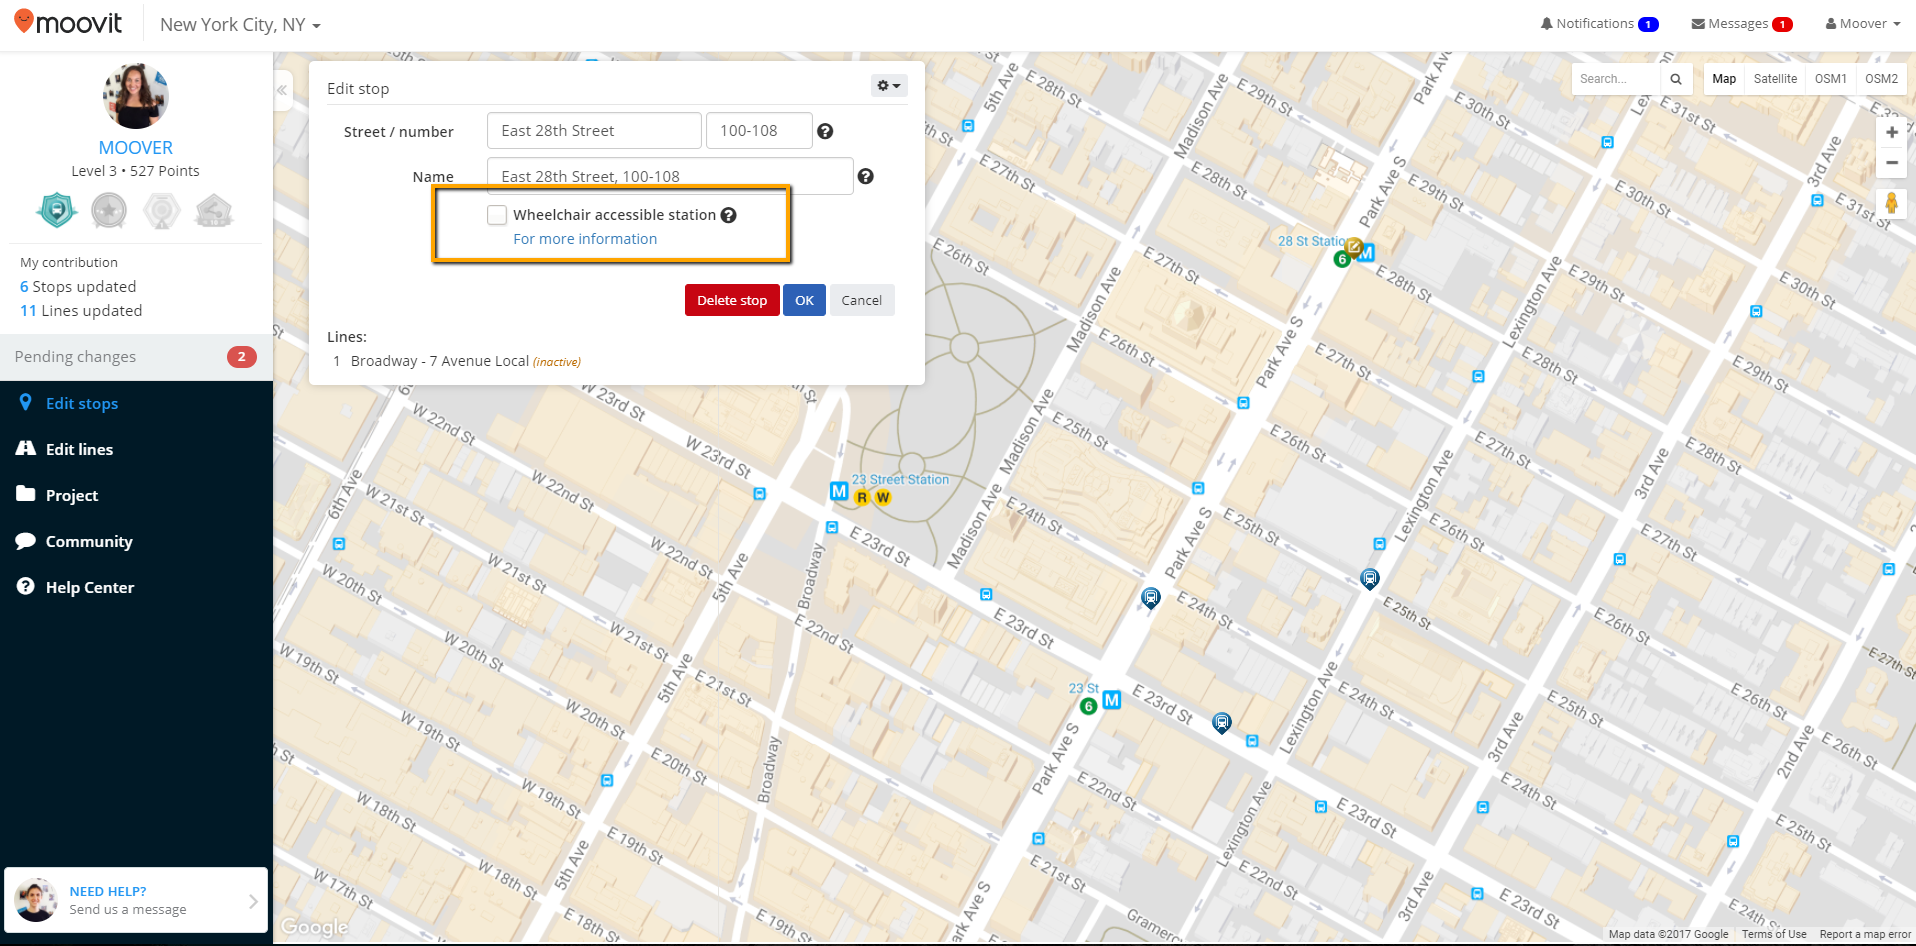This screenshot has height=946, width=1916.
Task: Open 6 Stops updated
Action: click(x=78, y=287)
